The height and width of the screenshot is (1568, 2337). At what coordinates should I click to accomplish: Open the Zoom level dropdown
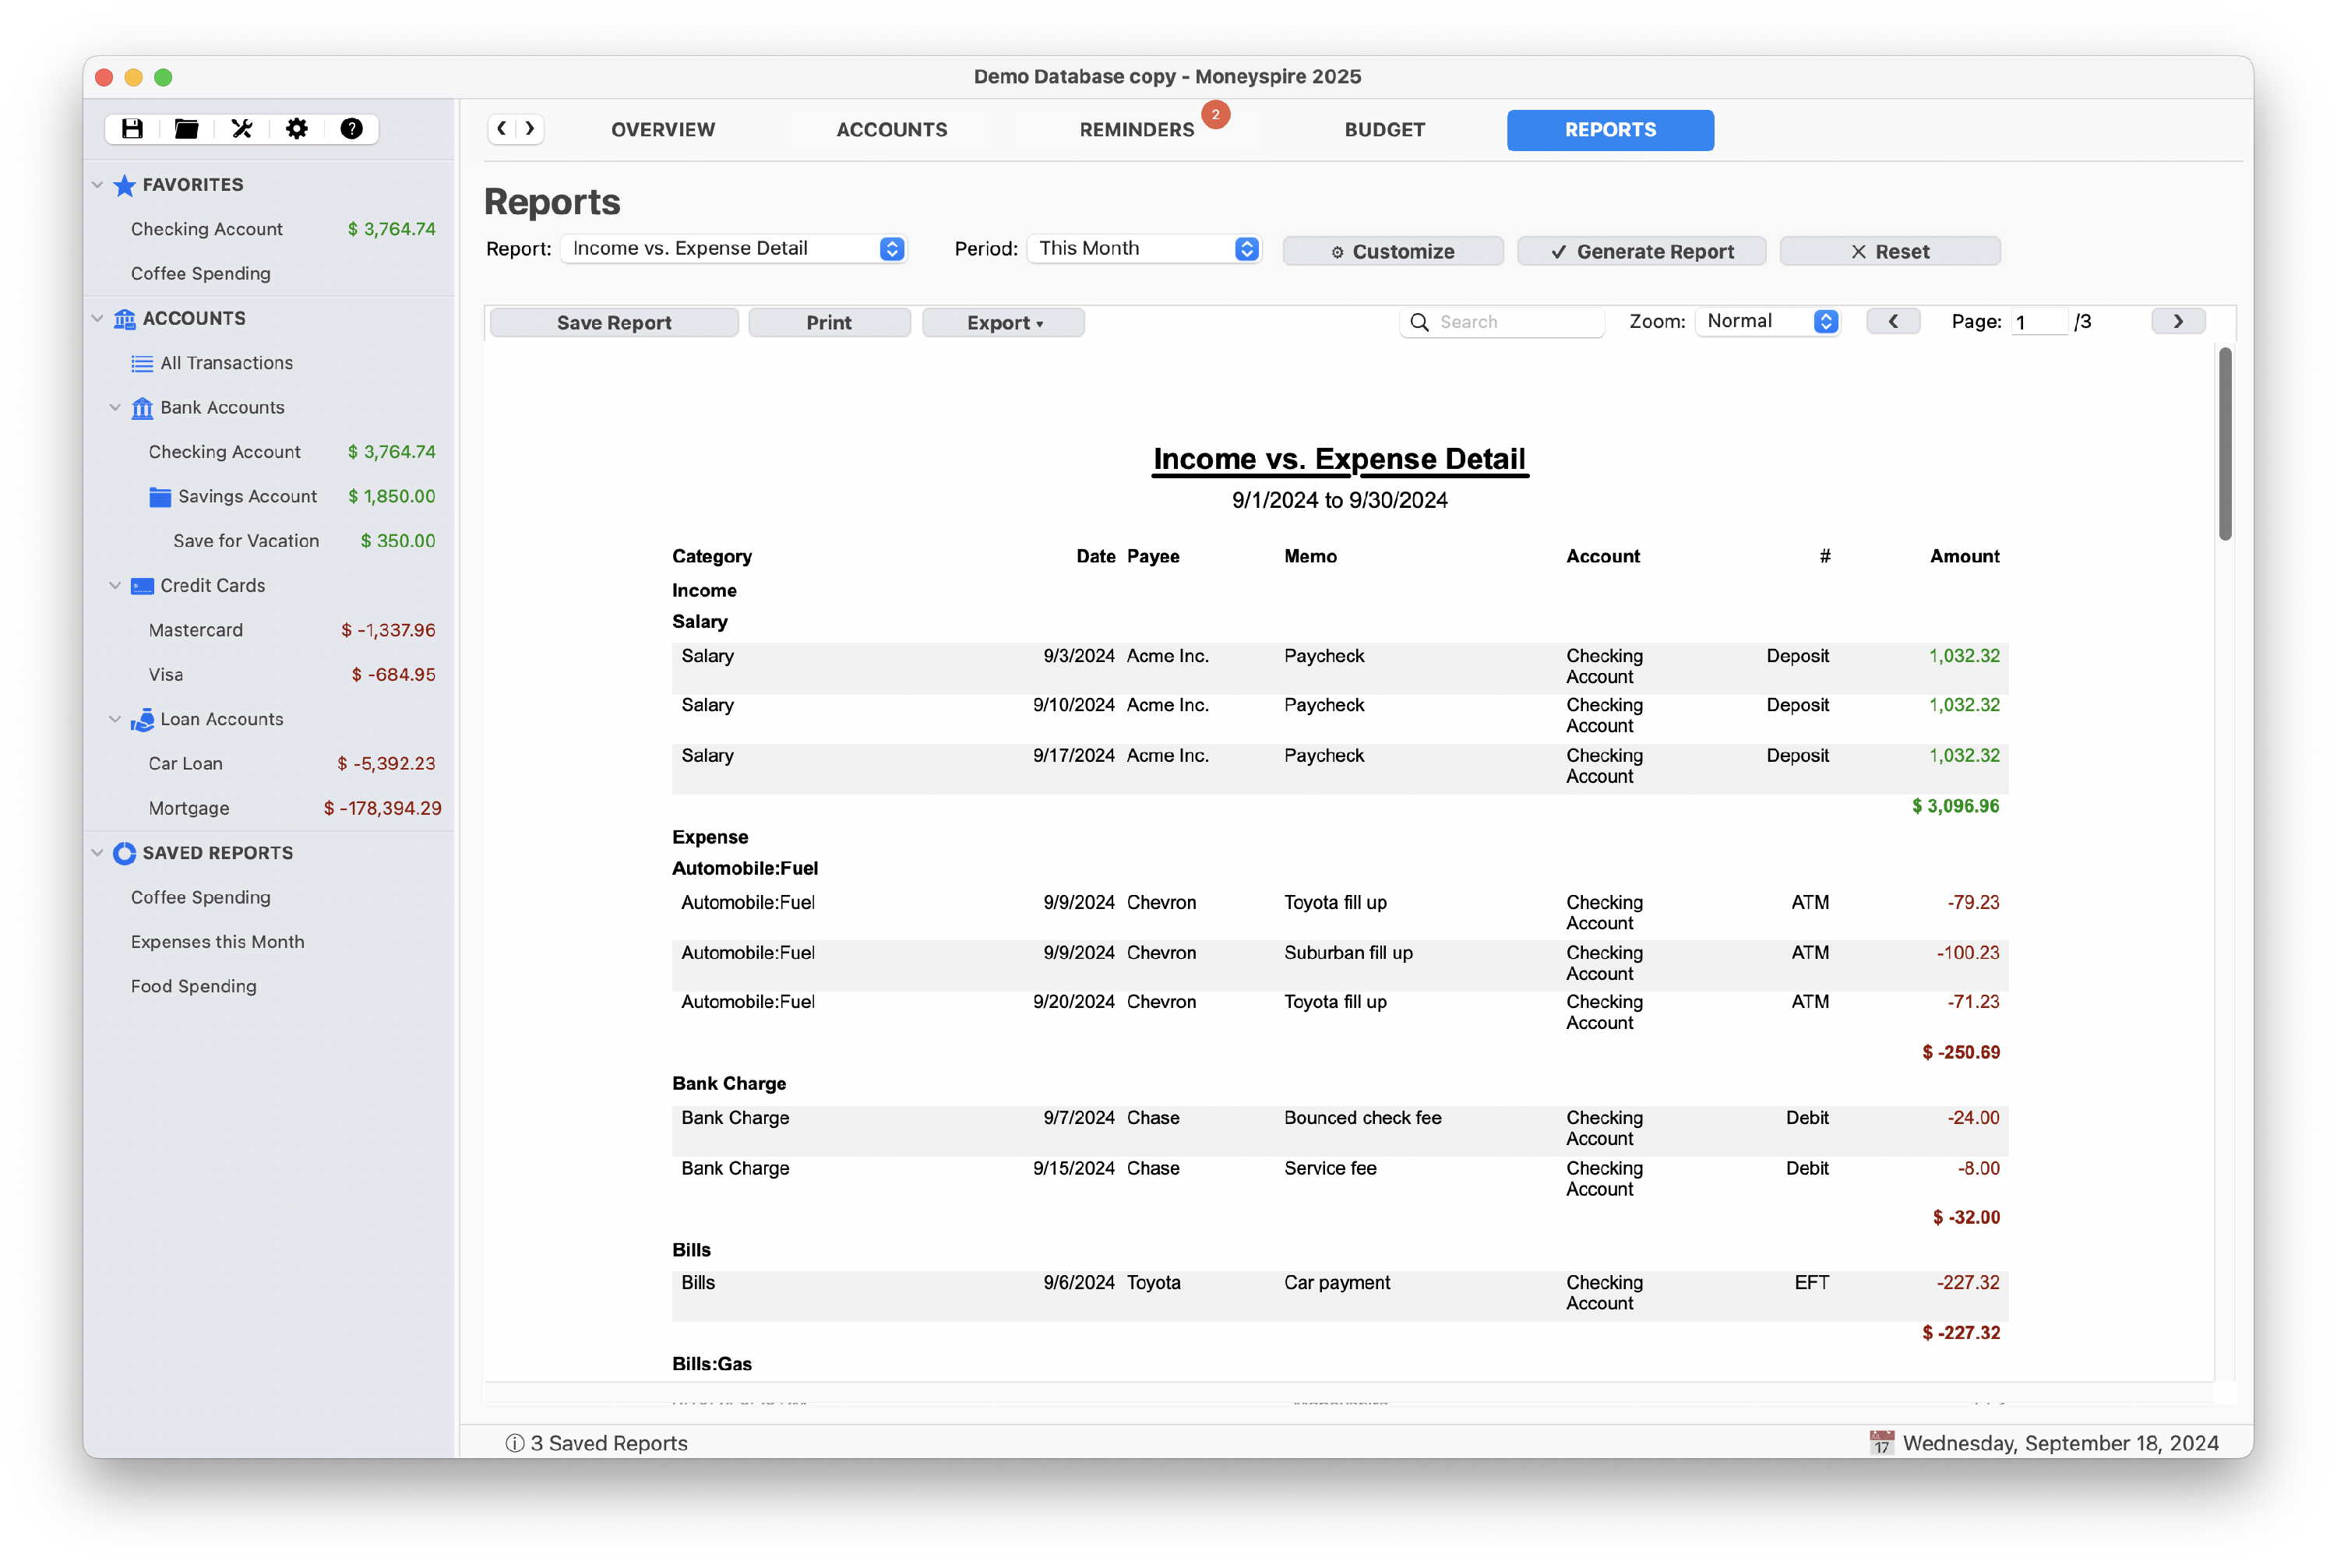coord(1767,322)
